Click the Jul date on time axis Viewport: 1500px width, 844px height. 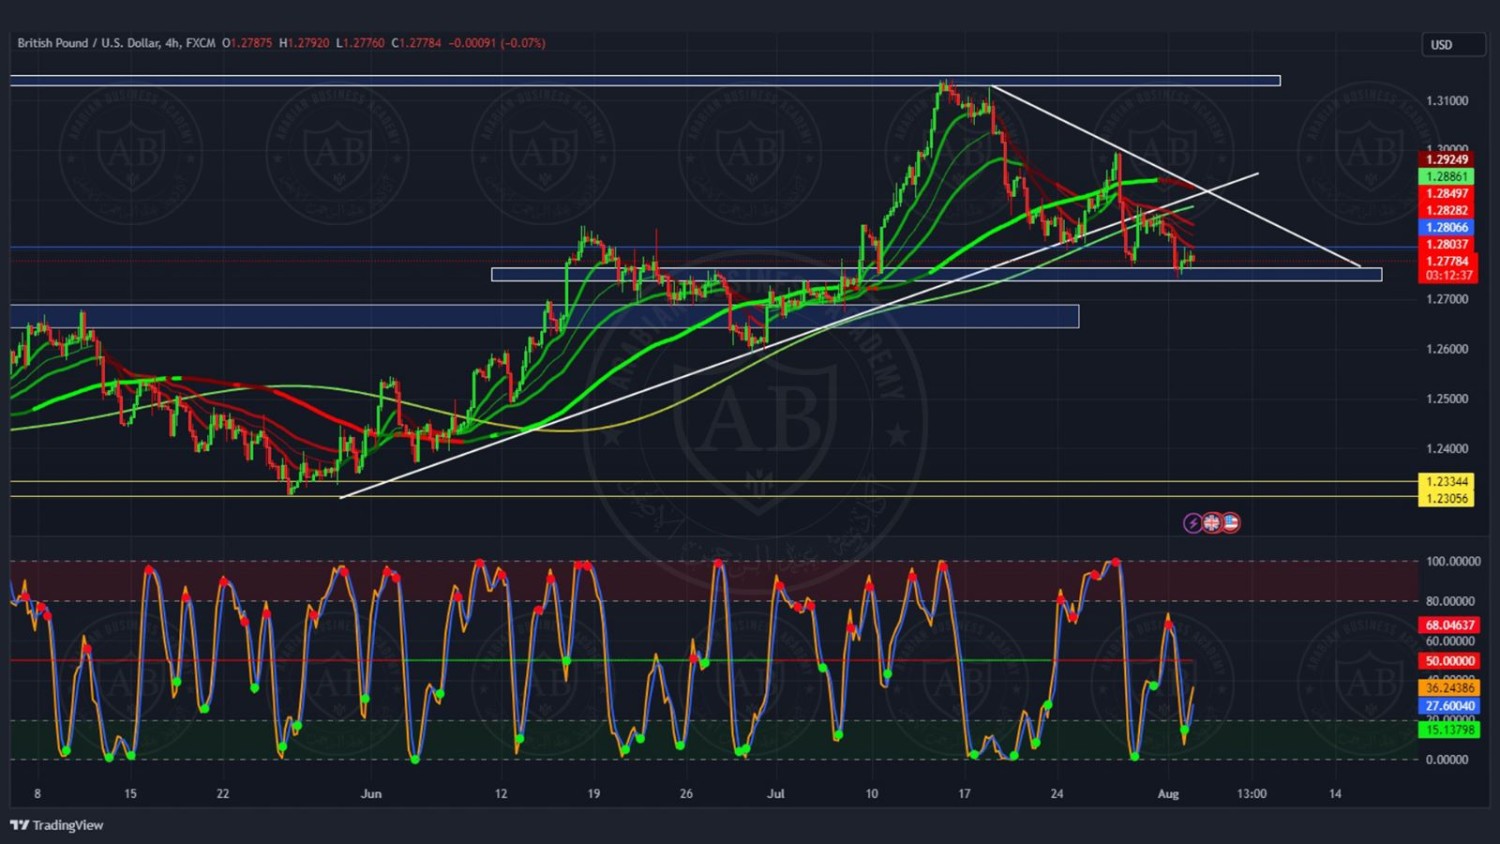(x=776, y=794)
